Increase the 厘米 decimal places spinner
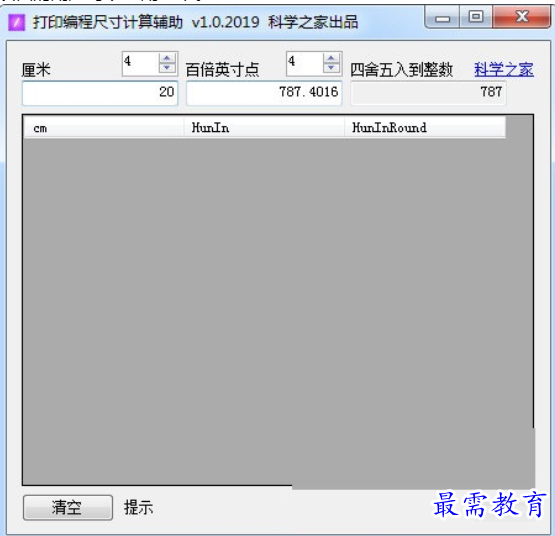This screenshot has height=536, width=555. [167, 58]
